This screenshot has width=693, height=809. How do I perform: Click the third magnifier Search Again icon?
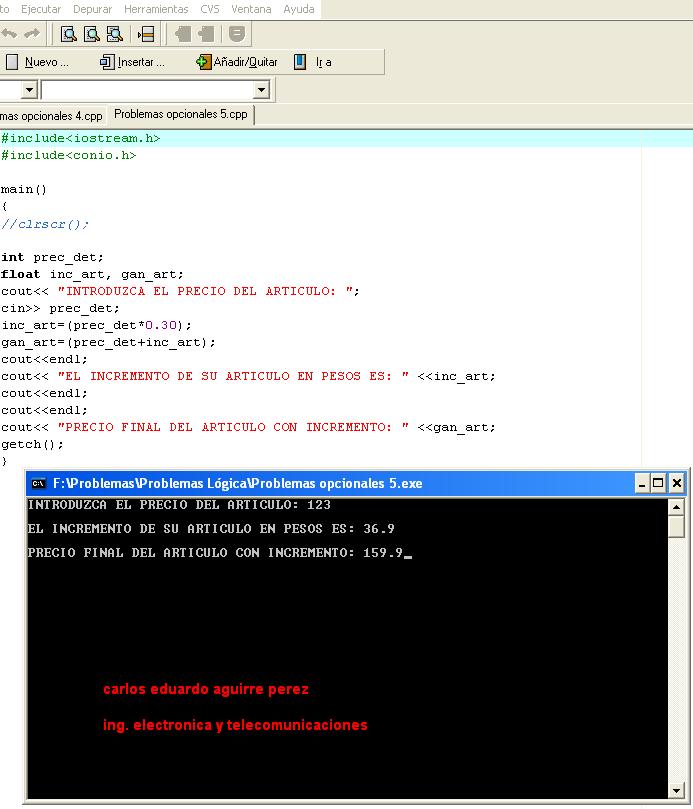coord(115,35)
